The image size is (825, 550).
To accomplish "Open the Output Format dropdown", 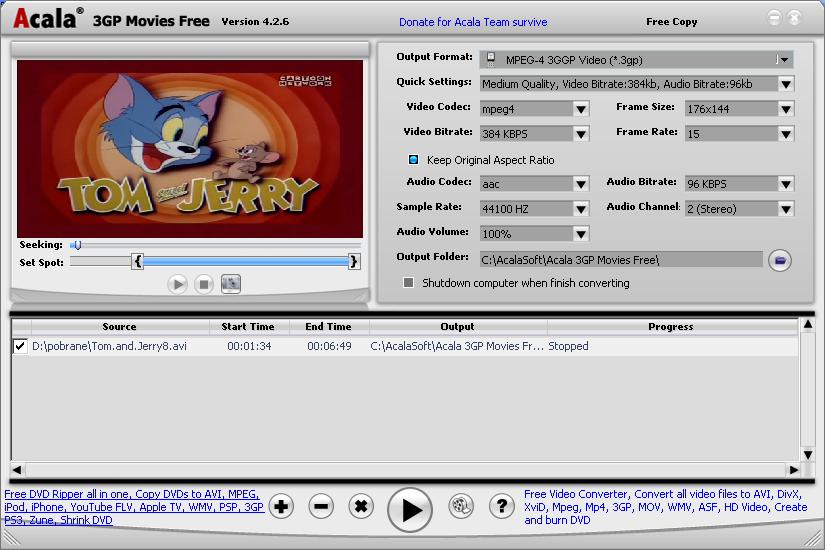I will click(784, 60).
